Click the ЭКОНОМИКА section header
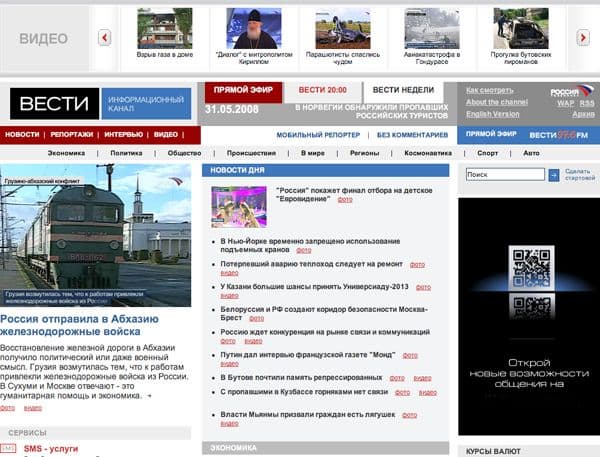600x457 pixels. coord(325,448)
